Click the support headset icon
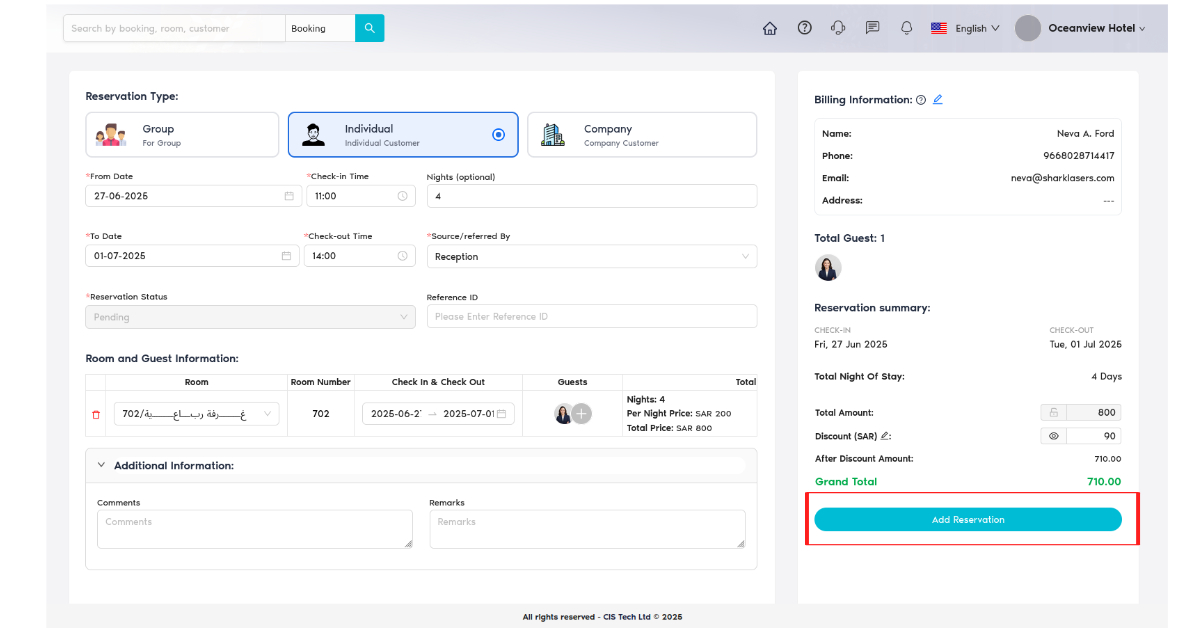 pos(838,28)
